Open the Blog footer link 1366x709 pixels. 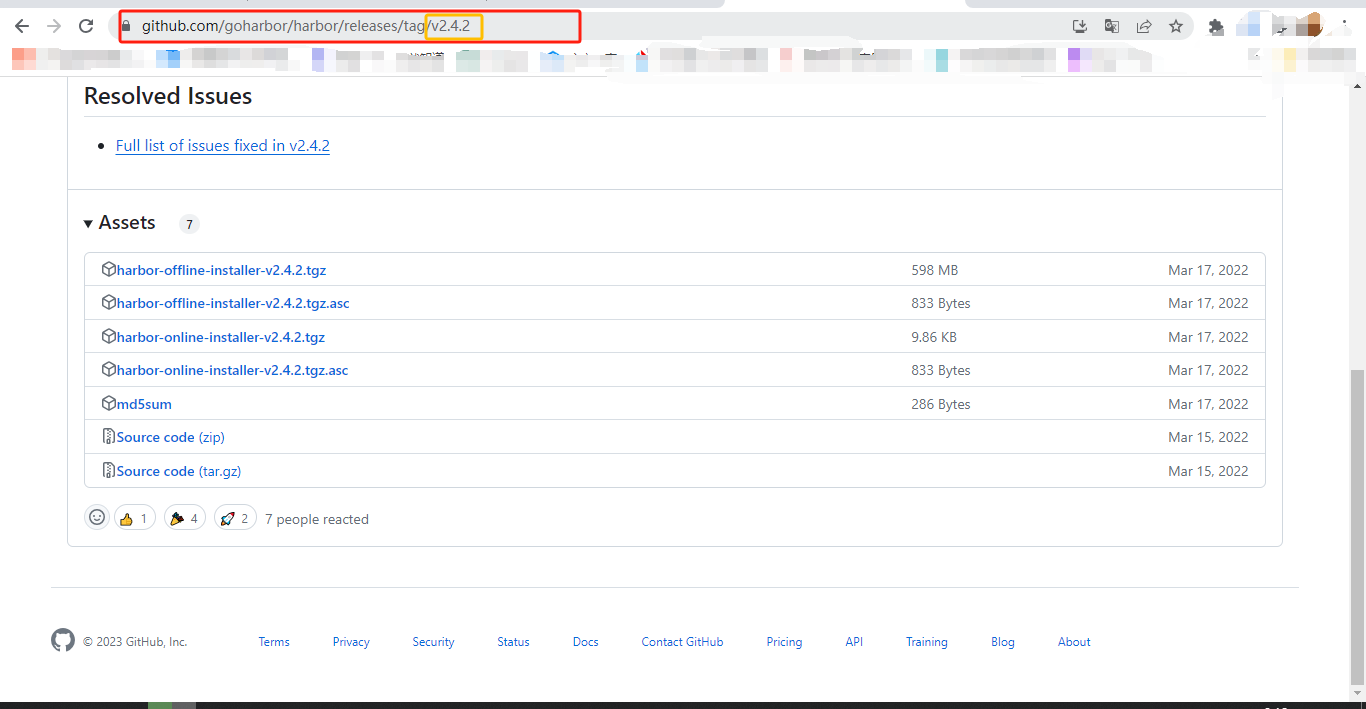[x=1003, y=642]
